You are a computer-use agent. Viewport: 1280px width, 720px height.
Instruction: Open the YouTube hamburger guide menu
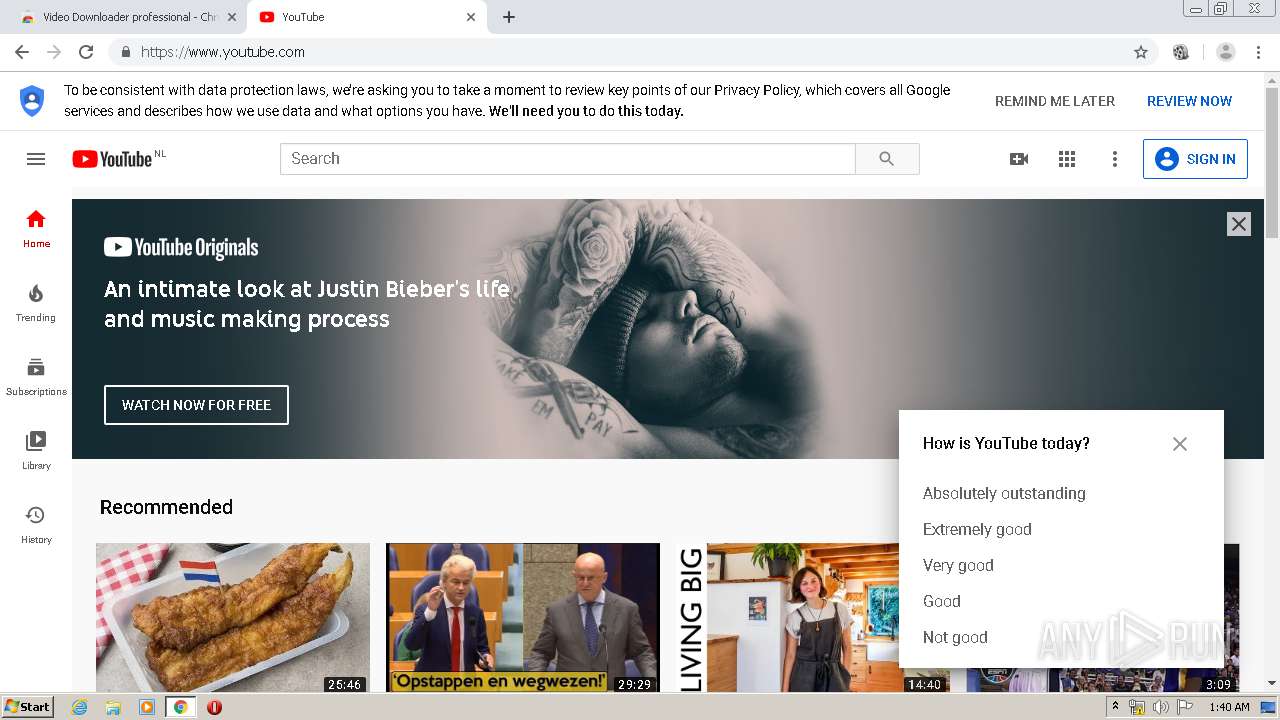click(36, 159)
